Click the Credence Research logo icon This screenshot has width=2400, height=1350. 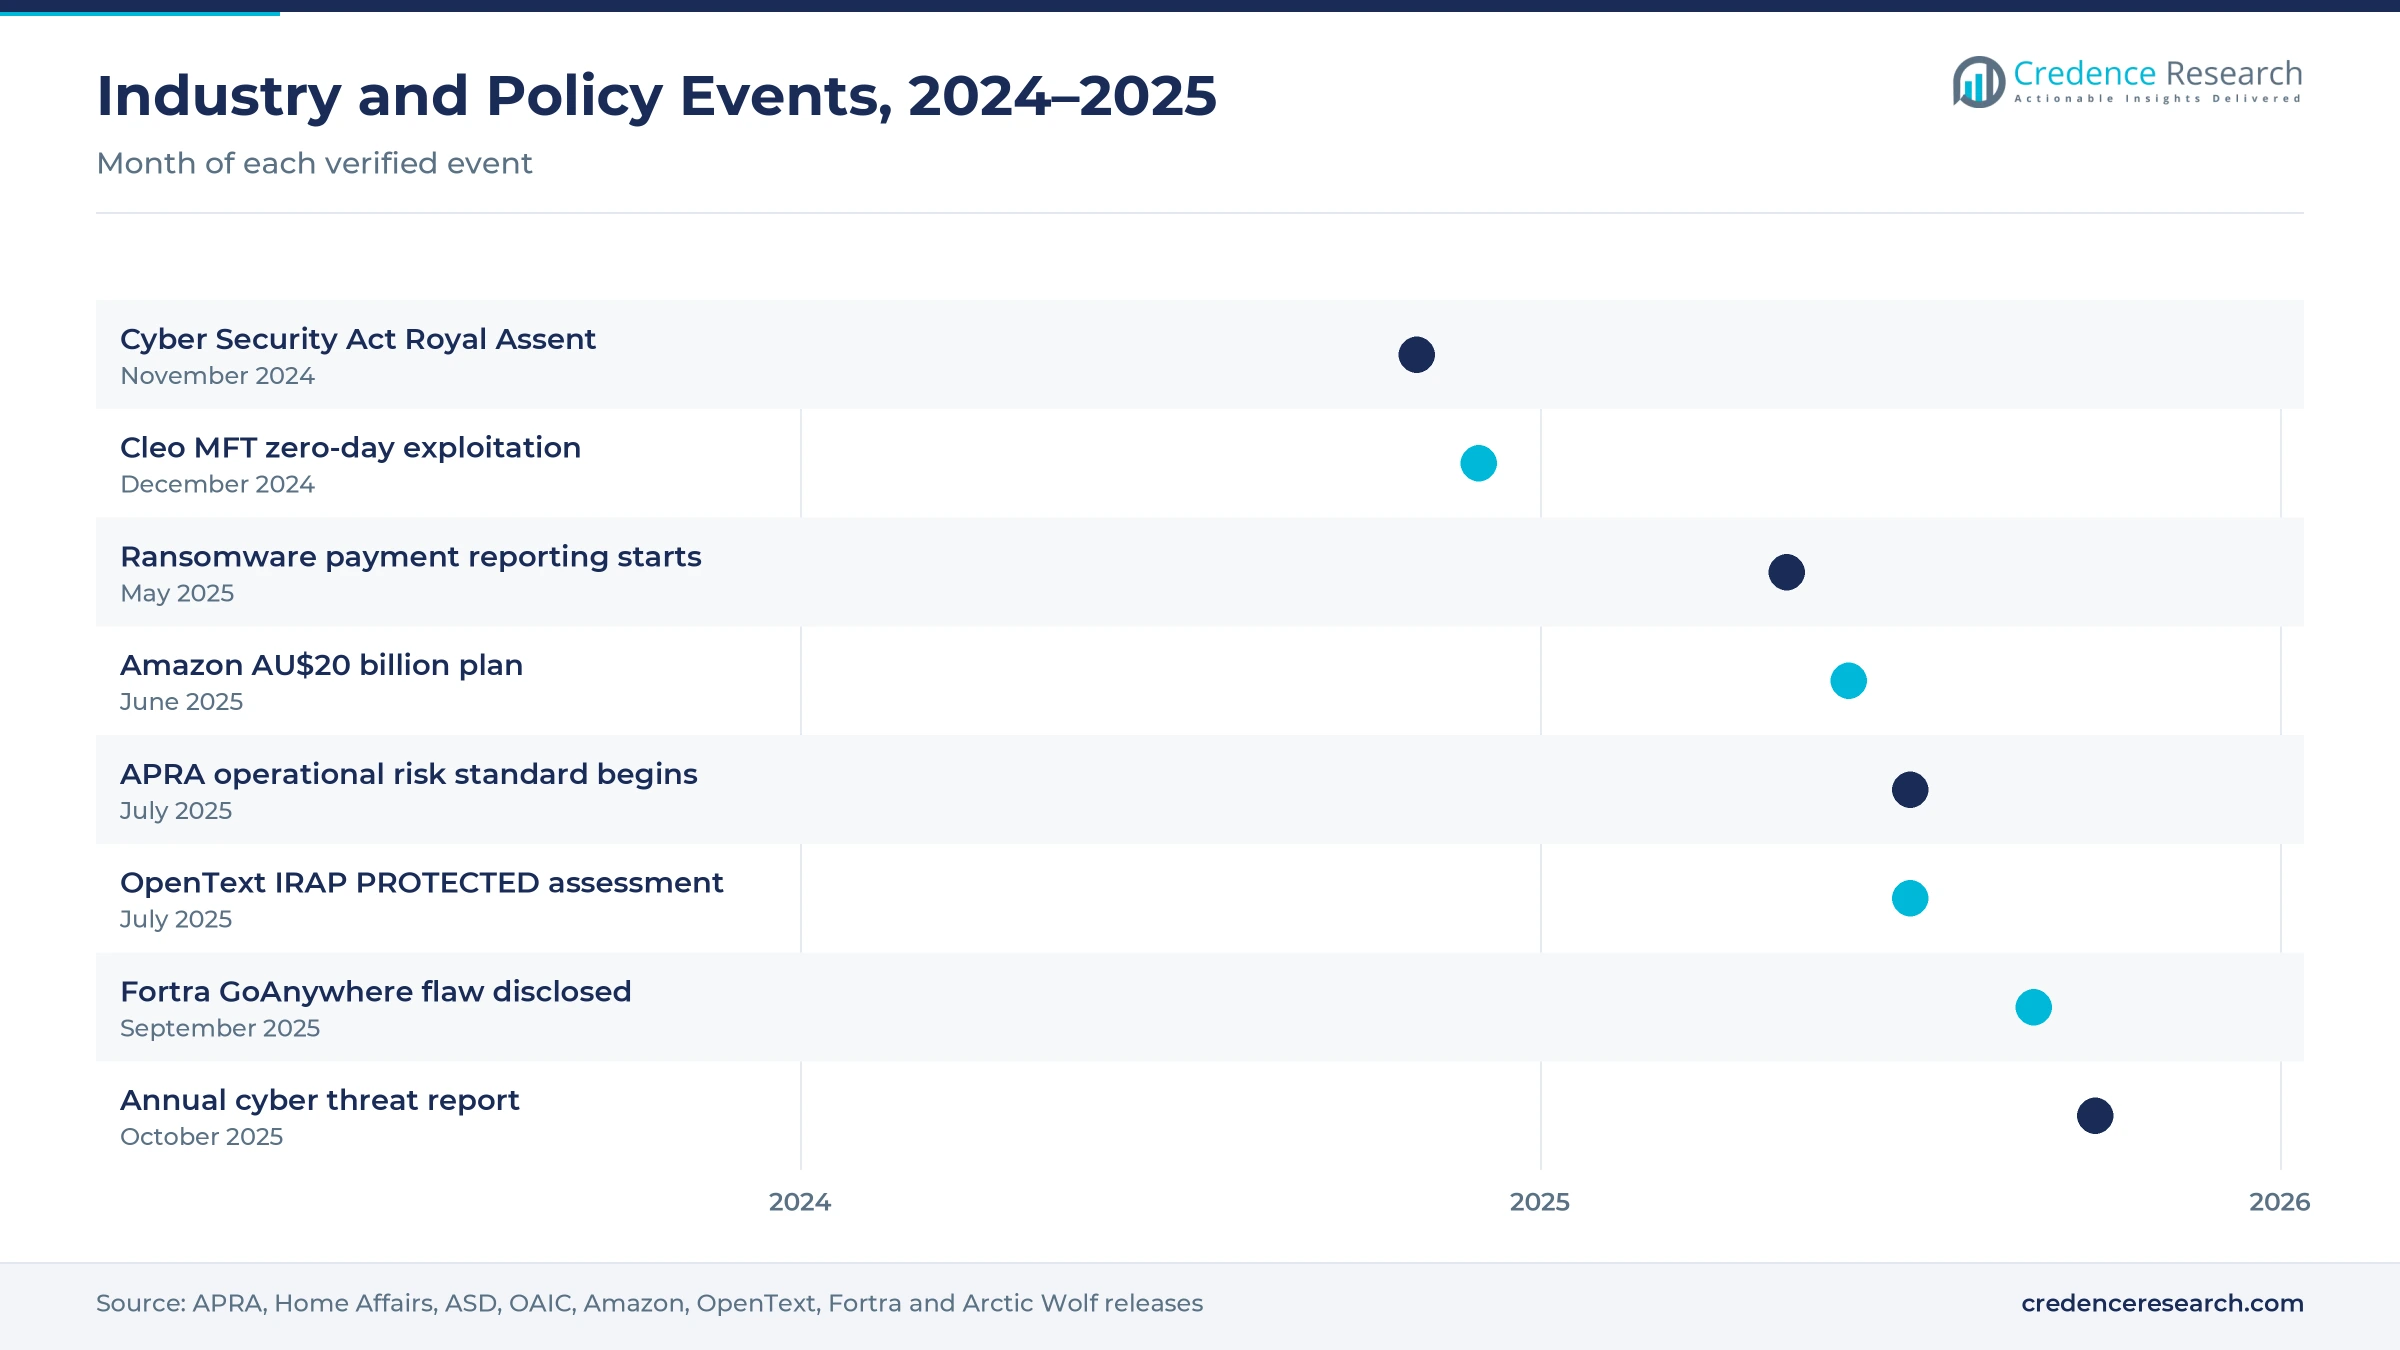coord(1978,82)
